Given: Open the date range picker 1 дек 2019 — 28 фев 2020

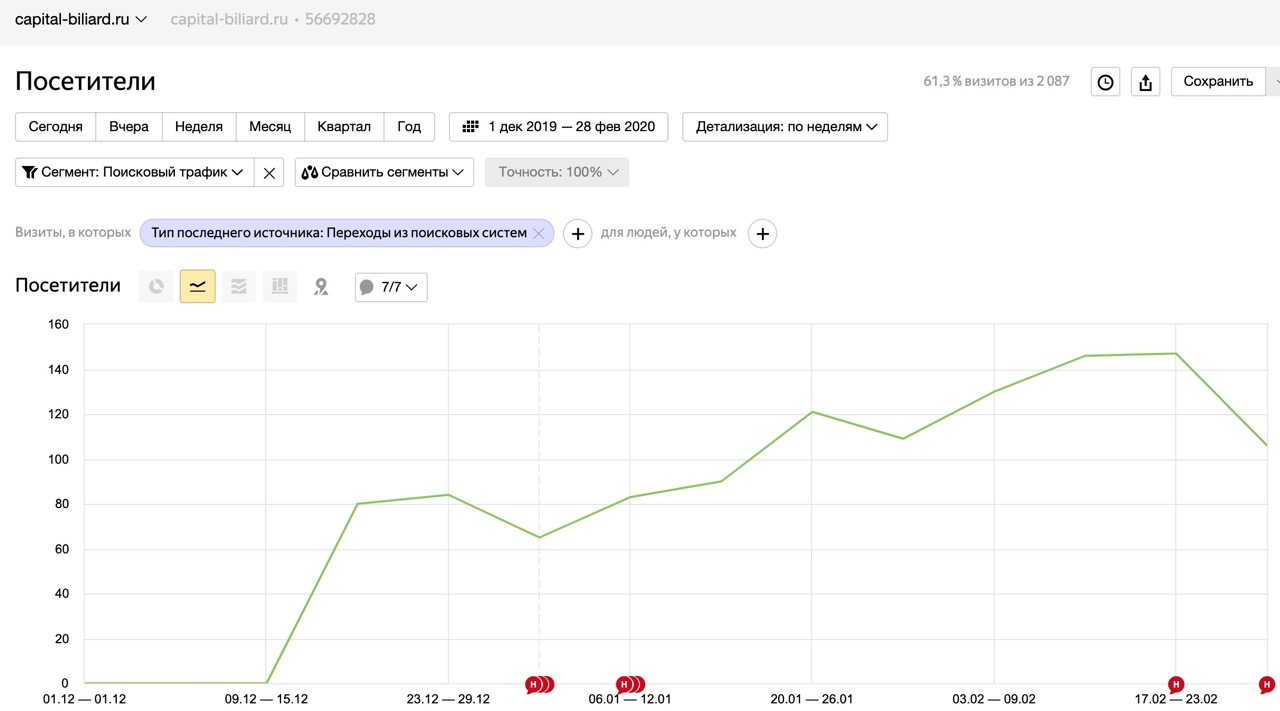Looking at the screenshot, I should [x=559, y=127].
